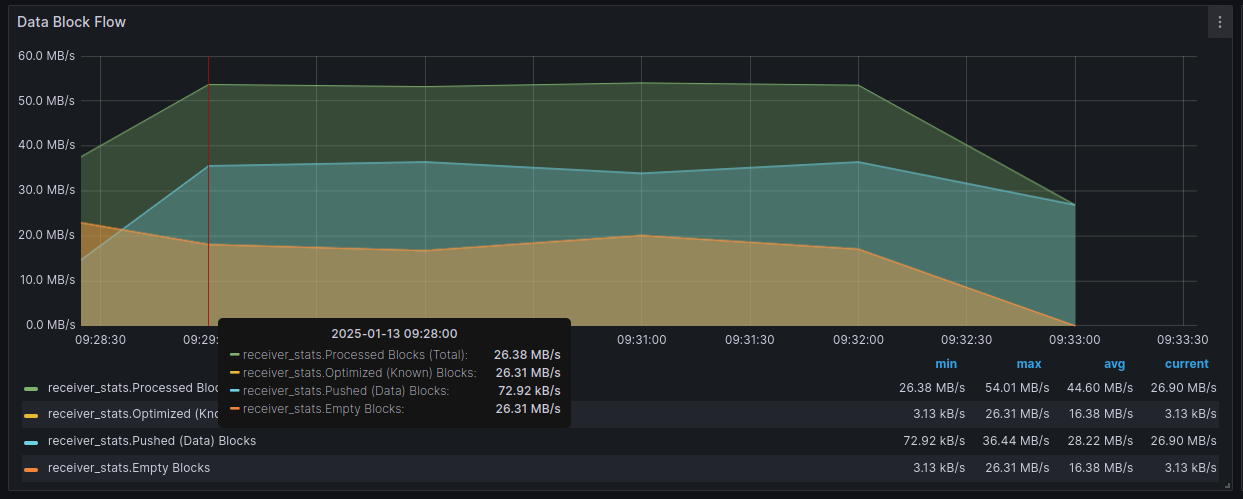Viewport: 1243px width, 499px height.
Task: Click the red time cursor line in graph
Action: [208, 190]
